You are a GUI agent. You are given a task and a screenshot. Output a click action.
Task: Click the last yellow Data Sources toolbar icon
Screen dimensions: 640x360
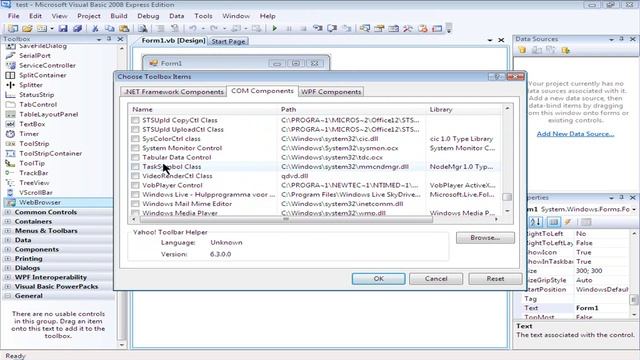(565, 50)
